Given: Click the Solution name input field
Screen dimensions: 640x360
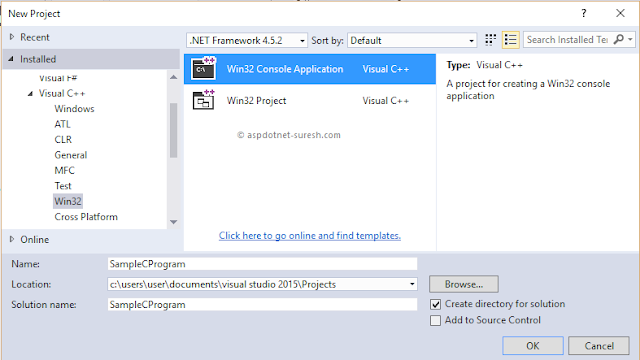Looking at the screenshot, I should [262, 304].
